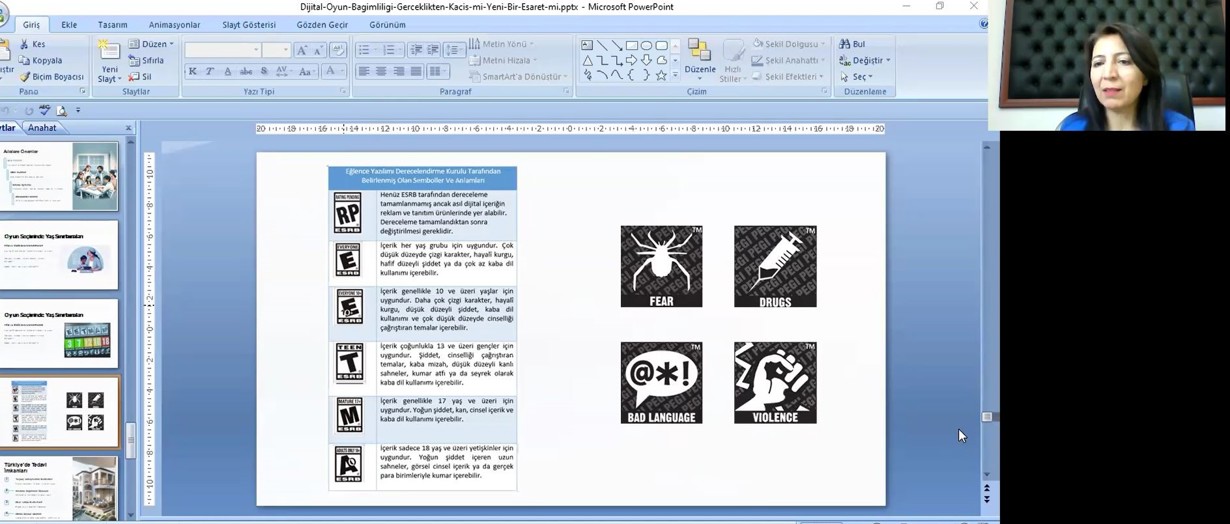1230x524 pixels.
Task: Open the Ekle ribbon tab
Action: pyautogui.click(x=69, y=24)
